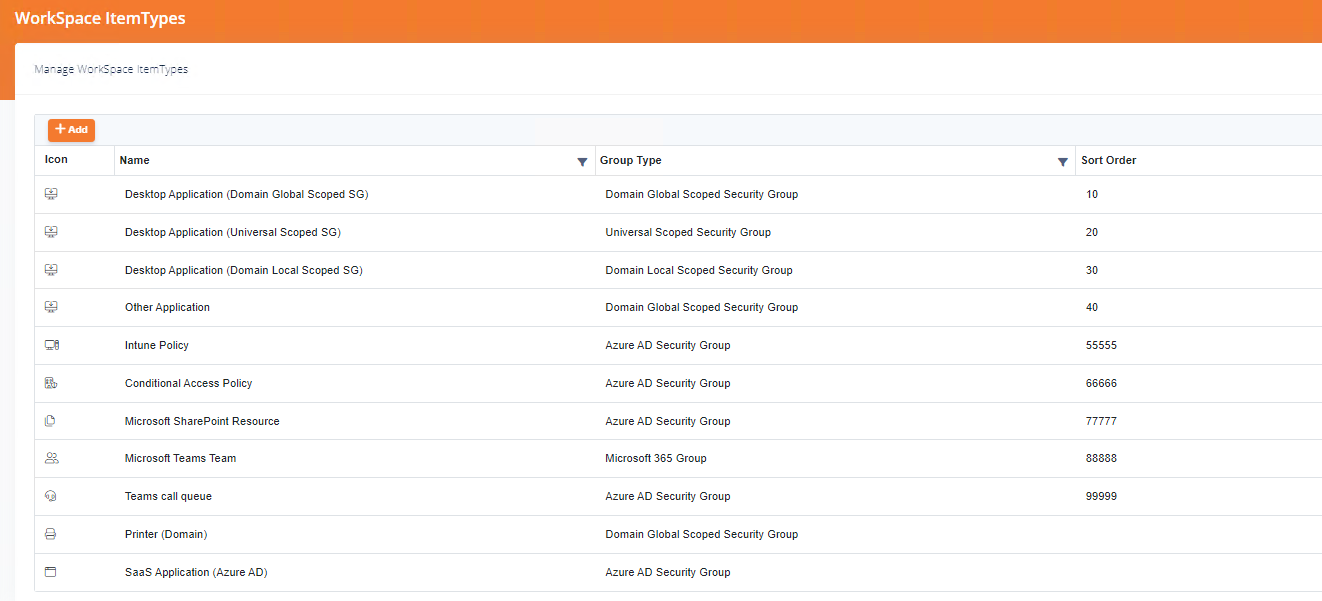Click the Intune Policy row icon
Viewport: 1322px width, 601px height.
52,345
